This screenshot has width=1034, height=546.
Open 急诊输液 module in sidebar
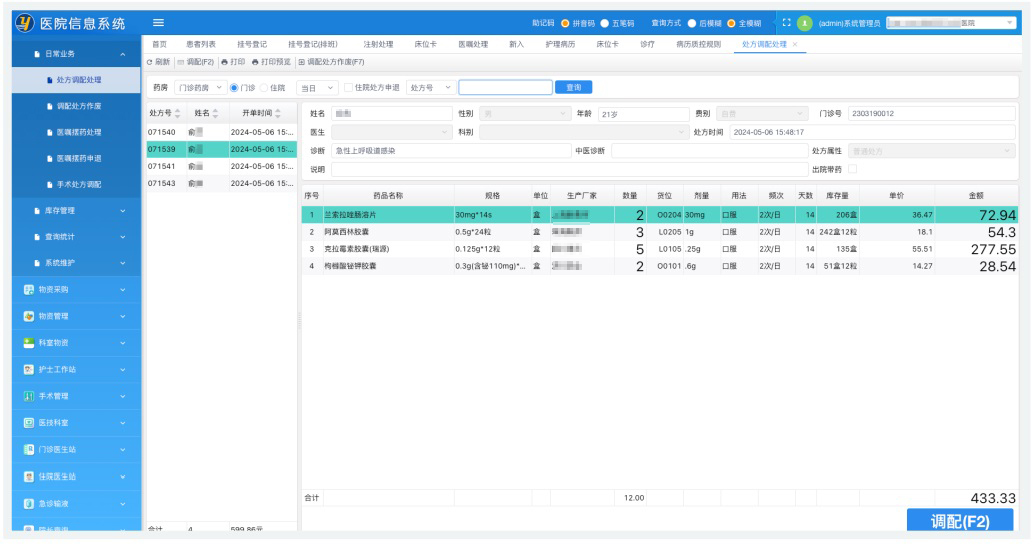click(x=76, y=504)
